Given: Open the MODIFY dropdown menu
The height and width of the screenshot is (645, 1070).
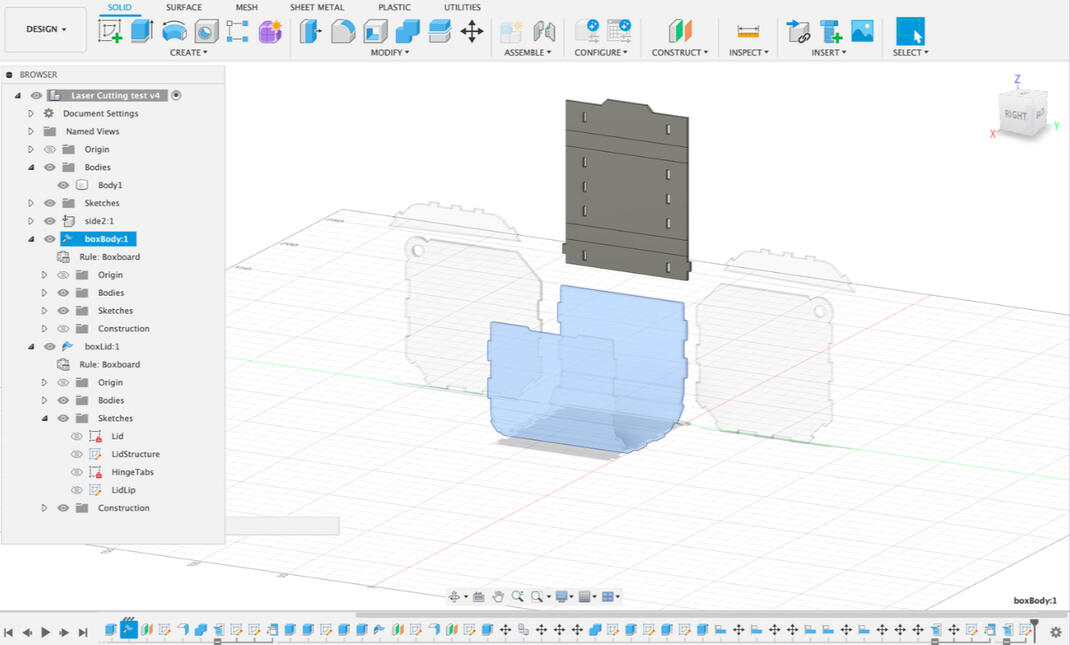Looking at the screenshot, I should point(390,52).
